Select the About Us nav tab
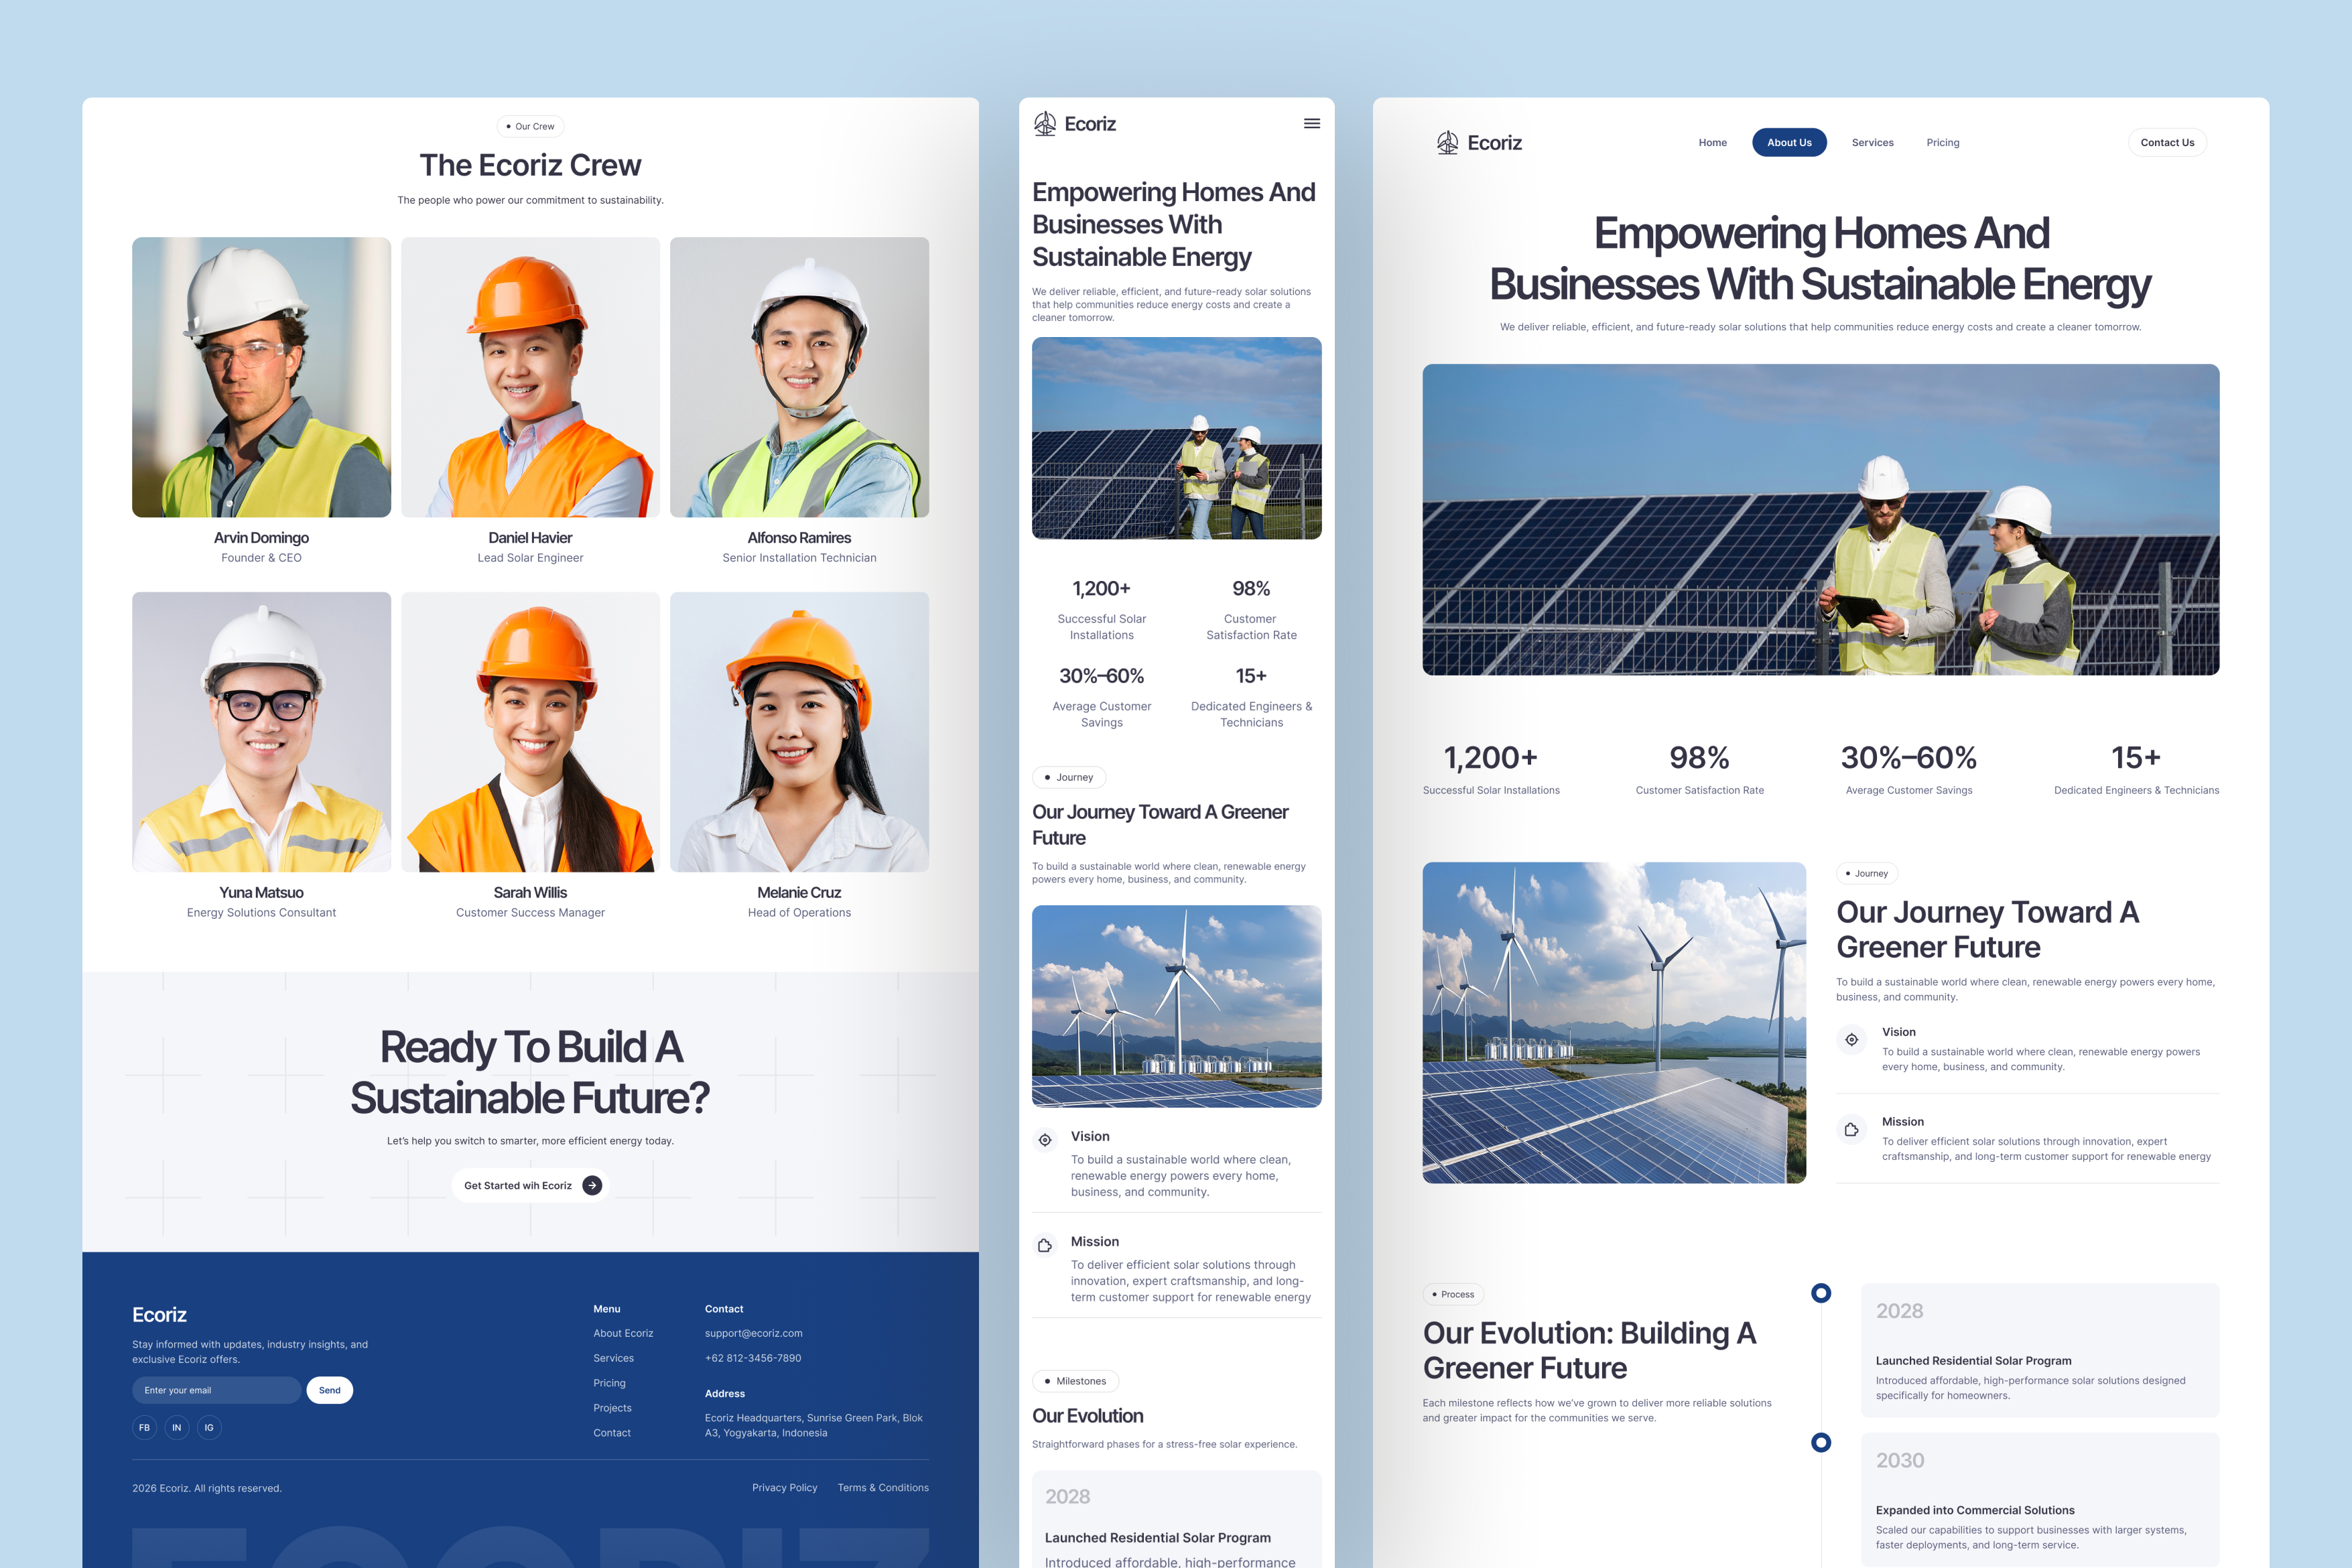Viewport: 2352px width, 1568px height. [1788, 143]
